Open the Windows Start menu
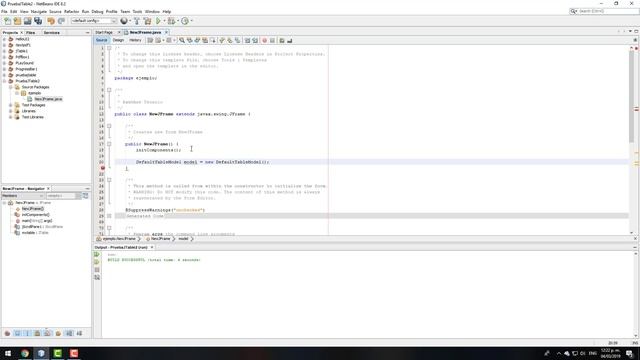 [8, 353]
